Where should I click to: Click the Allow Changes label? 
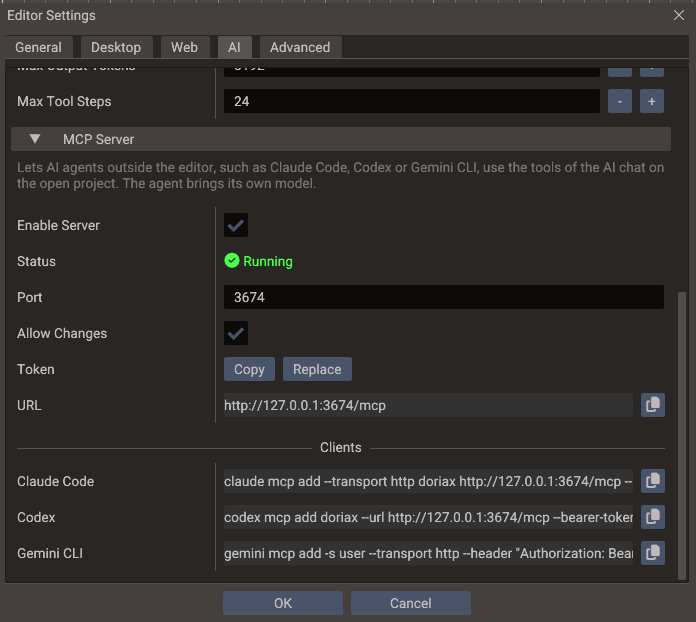(62, 333)
